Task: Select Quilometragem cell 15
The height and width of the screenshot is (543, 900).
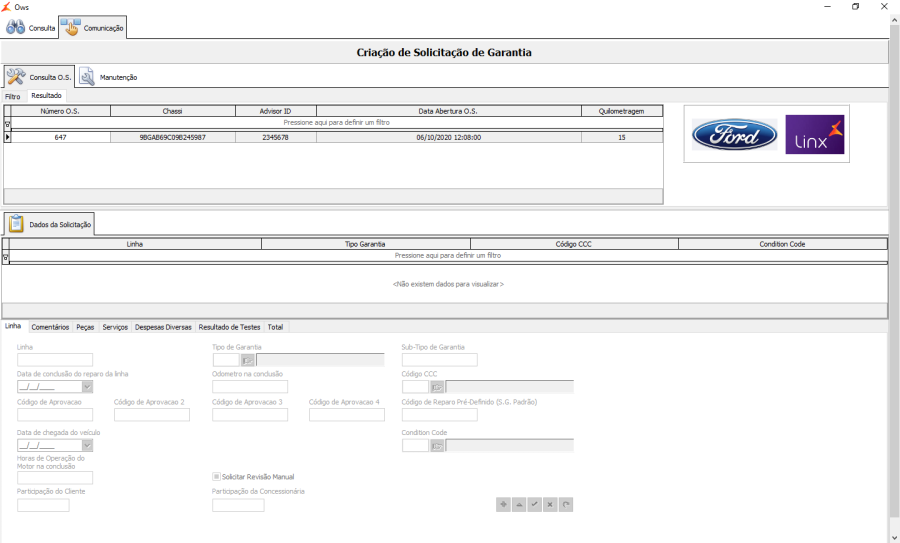Action: [x=622, y=137]
